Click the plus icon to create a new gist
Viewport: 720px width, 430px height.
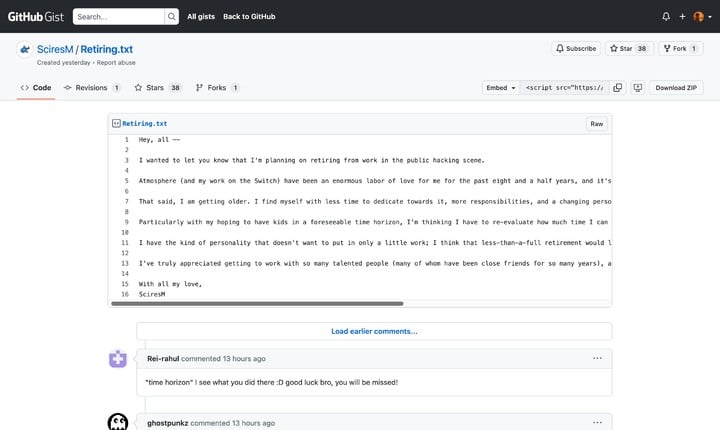[x=682, y=17]
